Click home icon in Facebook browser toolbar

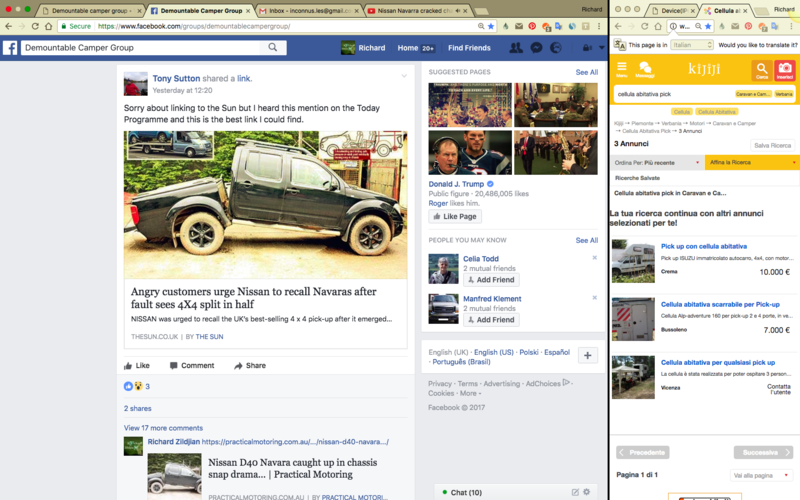tap(48, 26)
